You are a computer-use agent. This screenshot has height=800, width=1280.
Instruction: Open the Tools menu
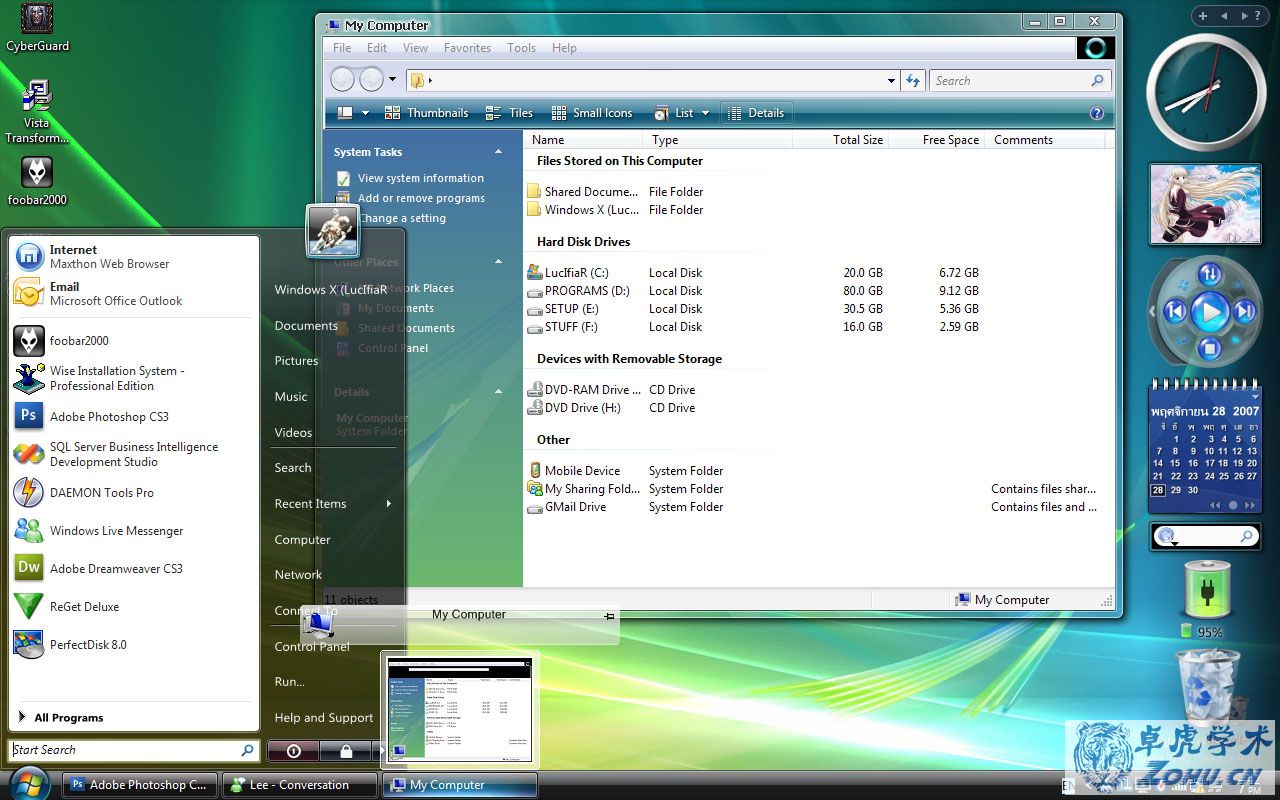[521, 48]
